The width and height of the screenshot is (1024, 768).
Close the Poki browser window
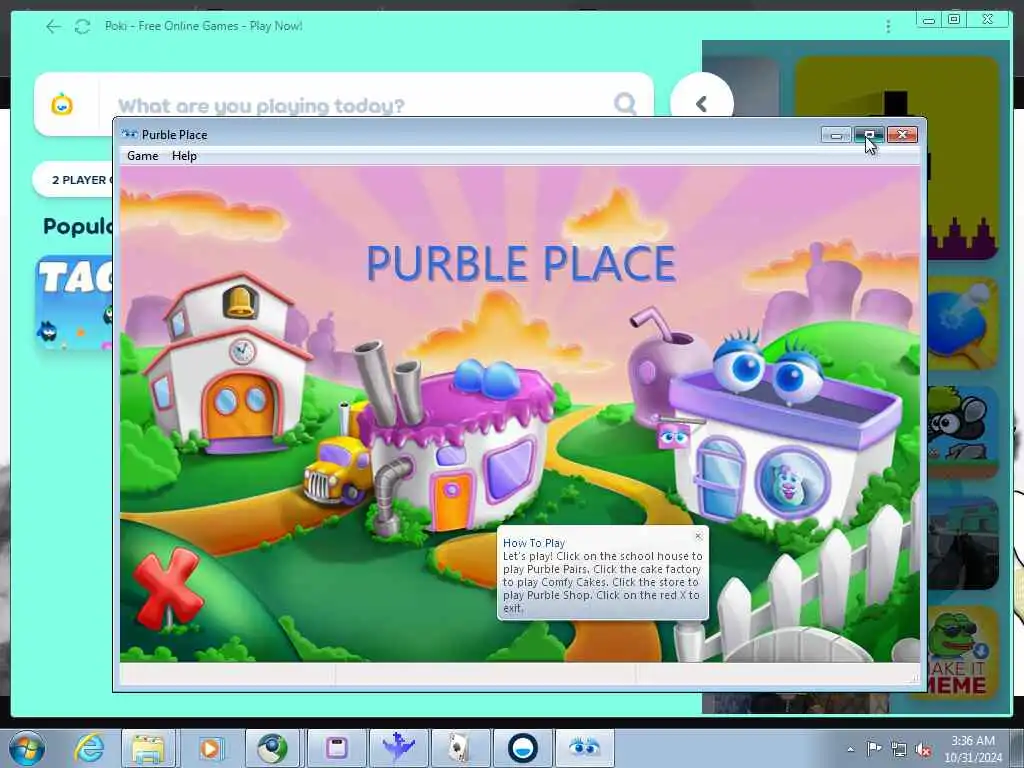(988, 20)
